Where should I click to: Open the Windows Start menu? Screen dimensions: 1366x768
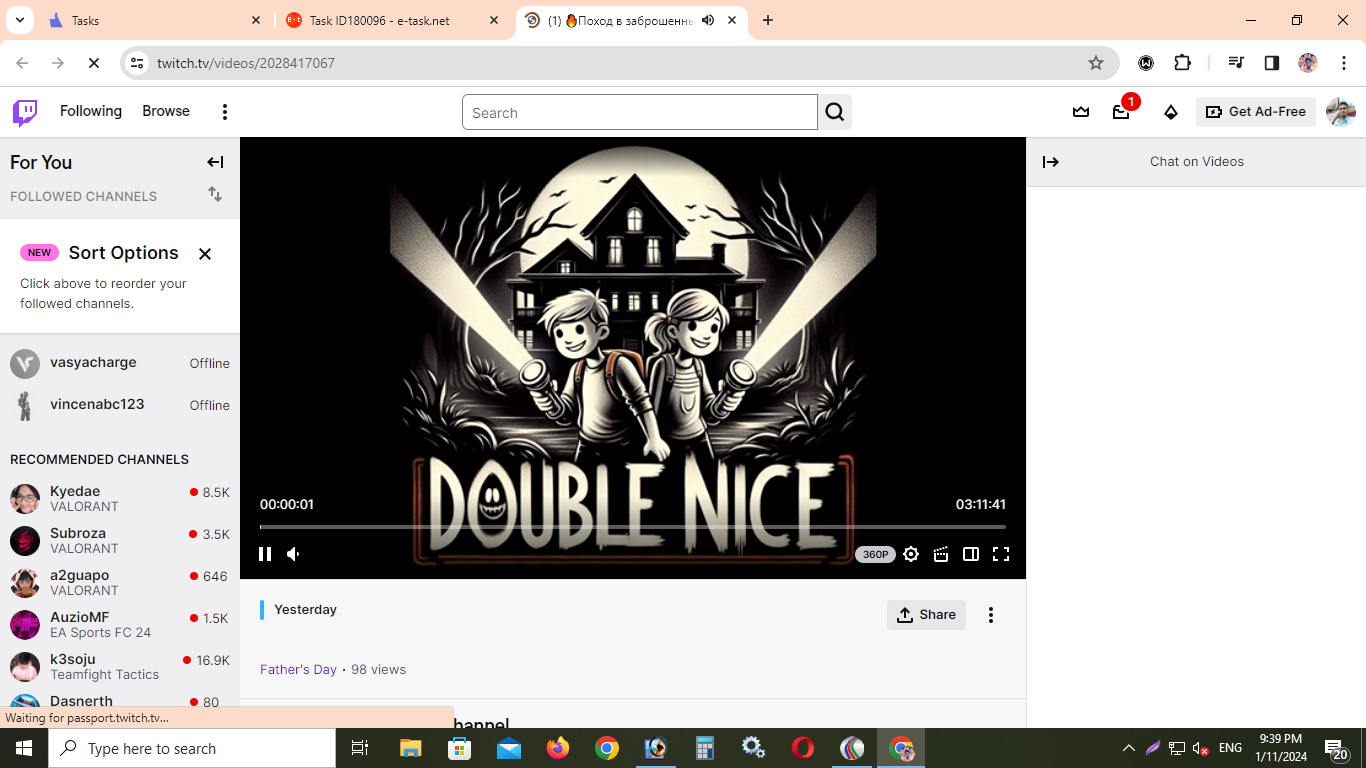[x=24, y=748]
